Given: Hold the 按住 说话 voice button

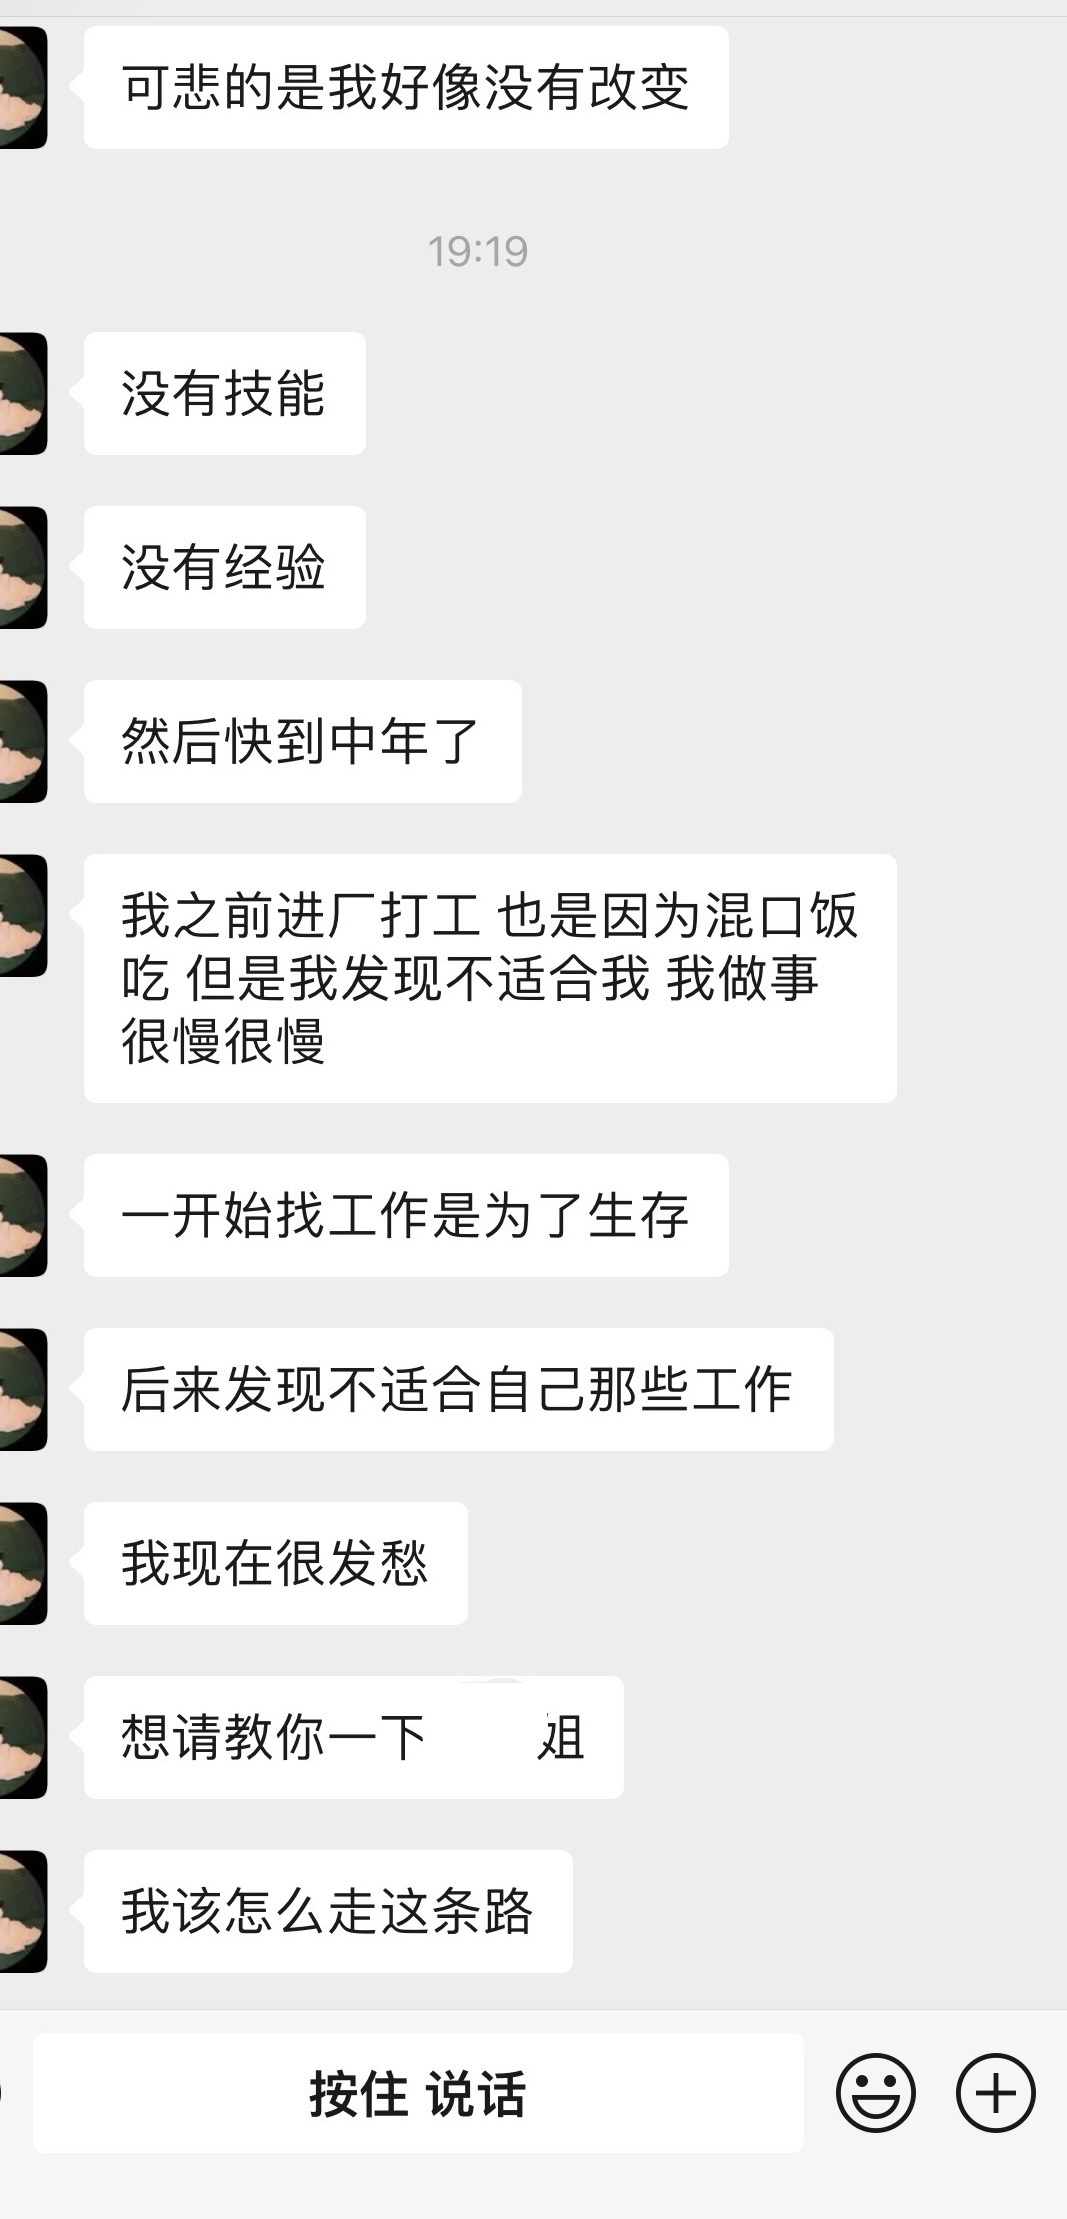Looking at the screenshot, I should click(418, 2093).
